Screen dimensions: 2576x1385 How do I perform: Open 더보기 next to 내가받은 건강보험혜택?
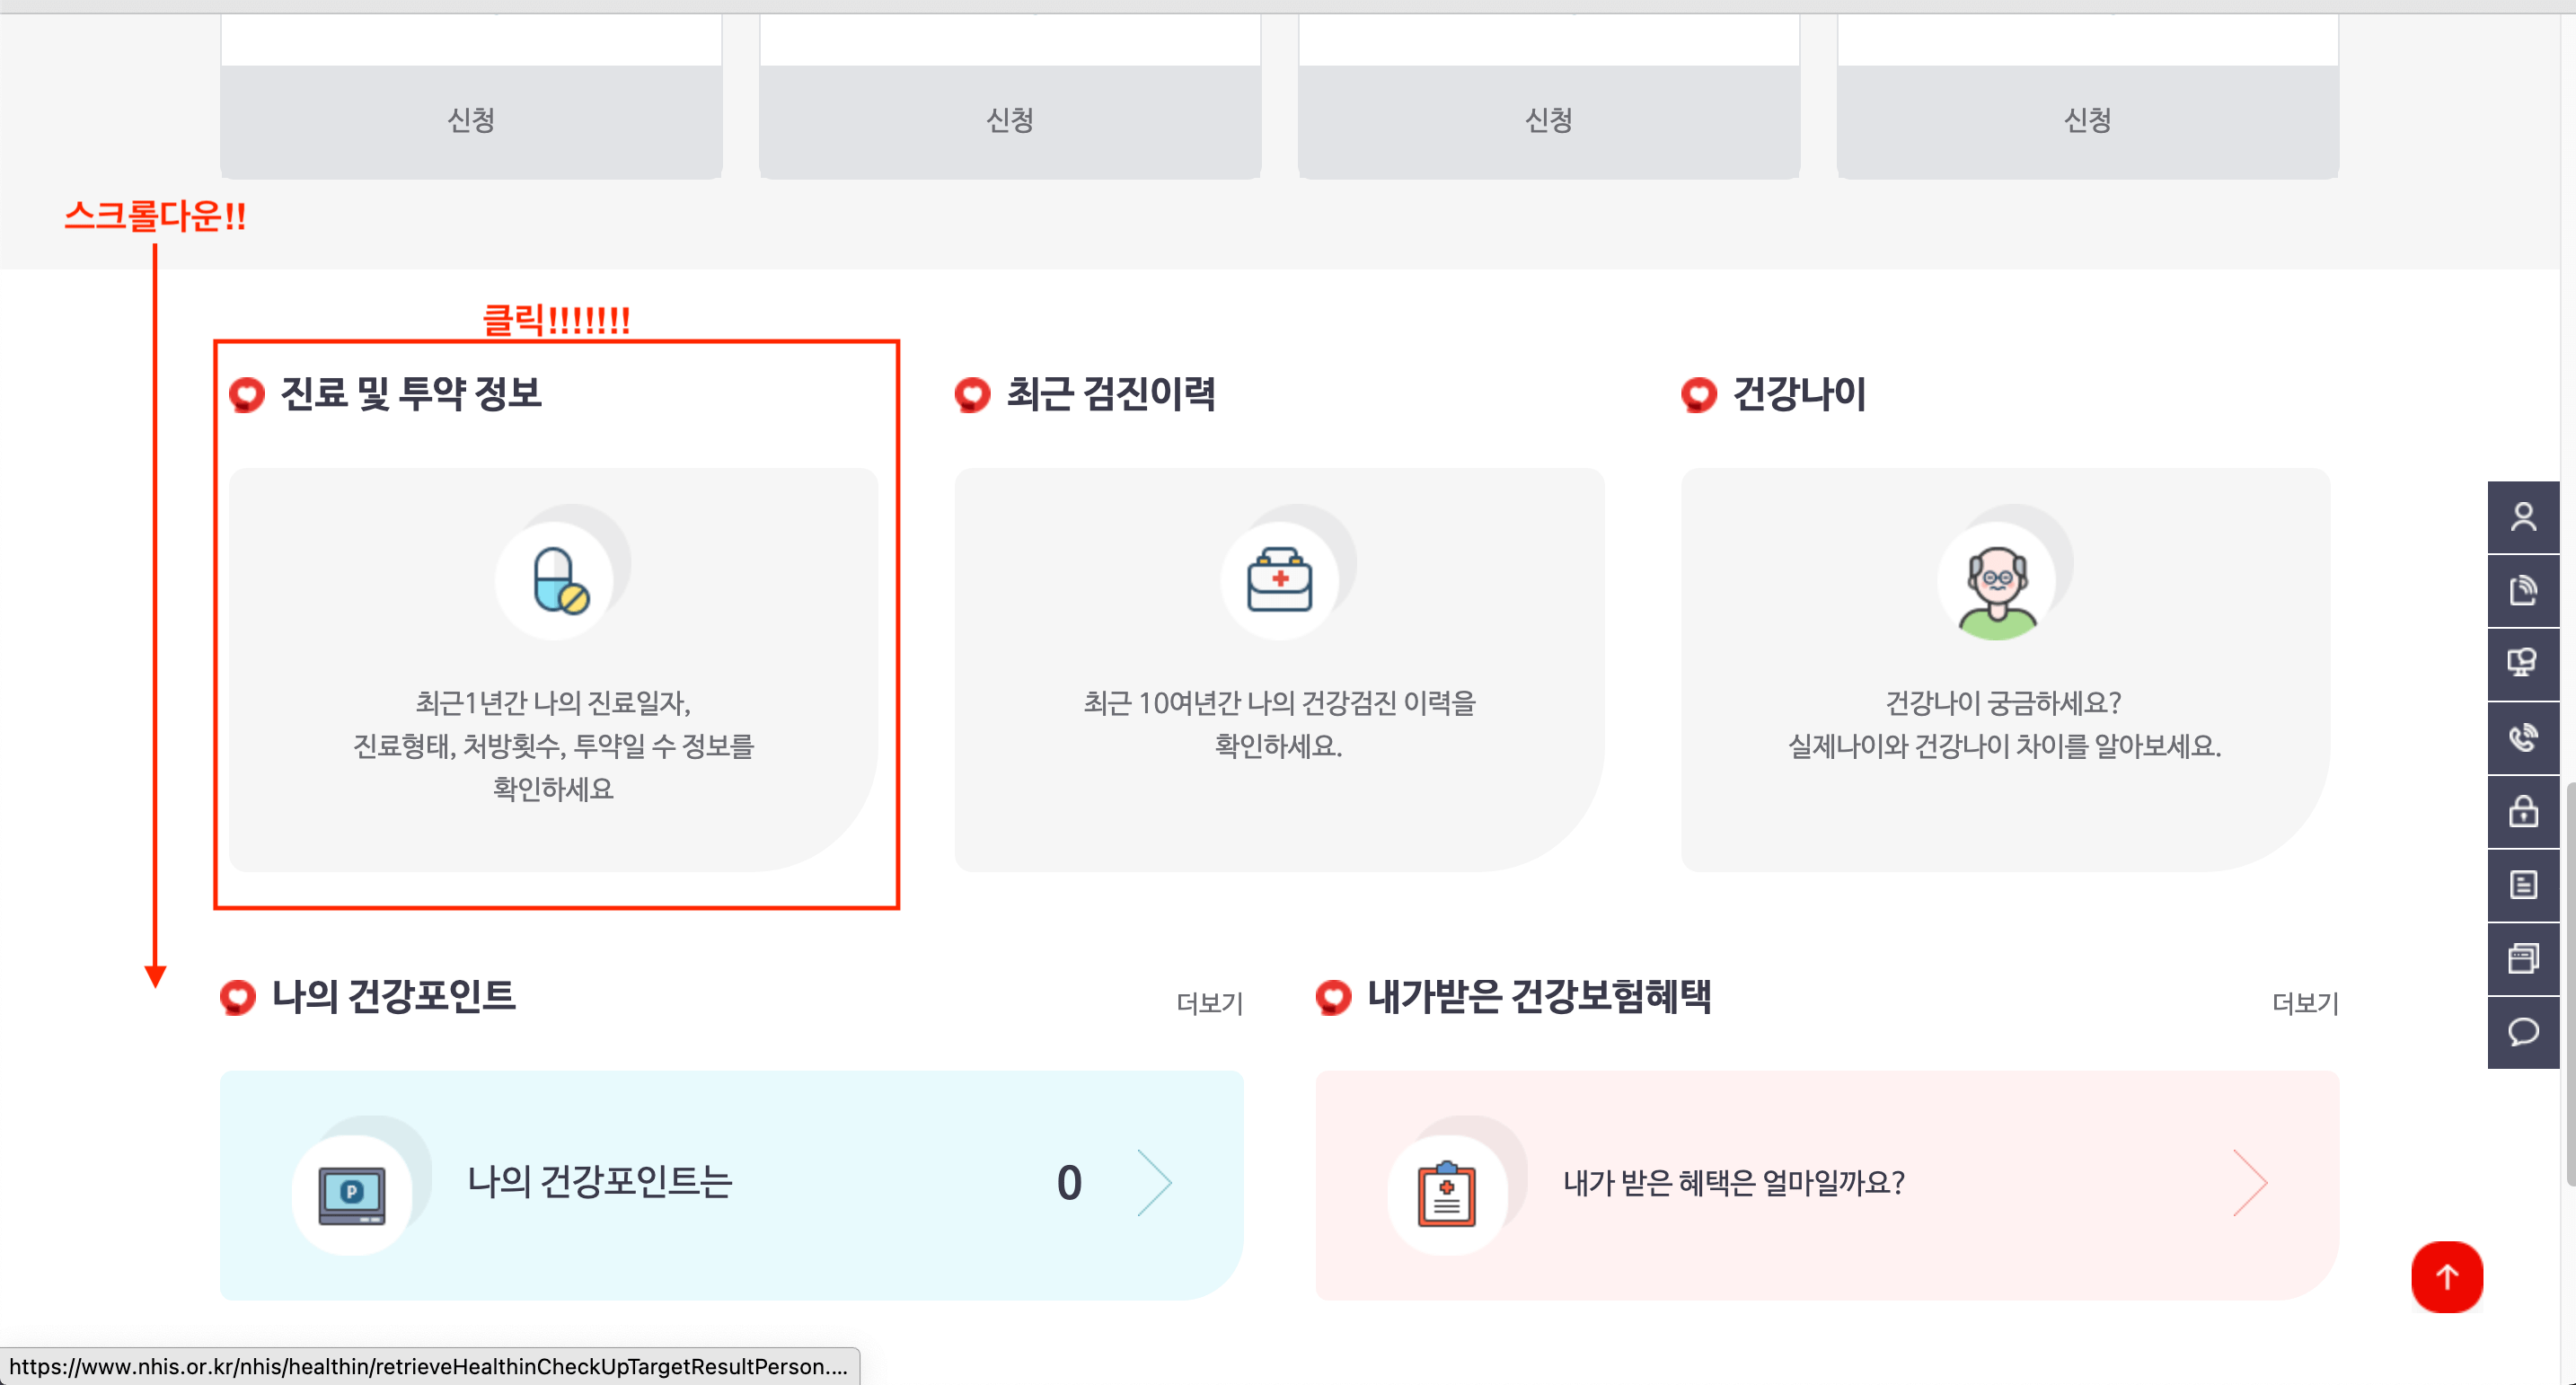(x=2304, y=1003)
